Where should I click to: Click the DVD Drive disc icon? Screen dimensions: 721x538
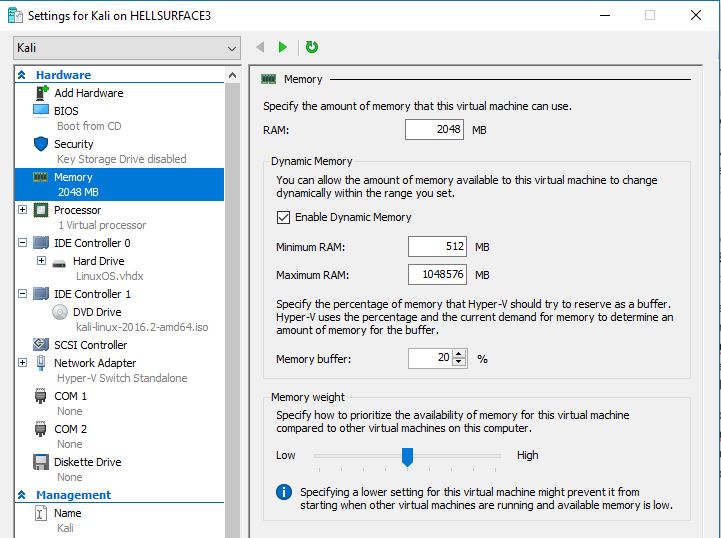60,312
